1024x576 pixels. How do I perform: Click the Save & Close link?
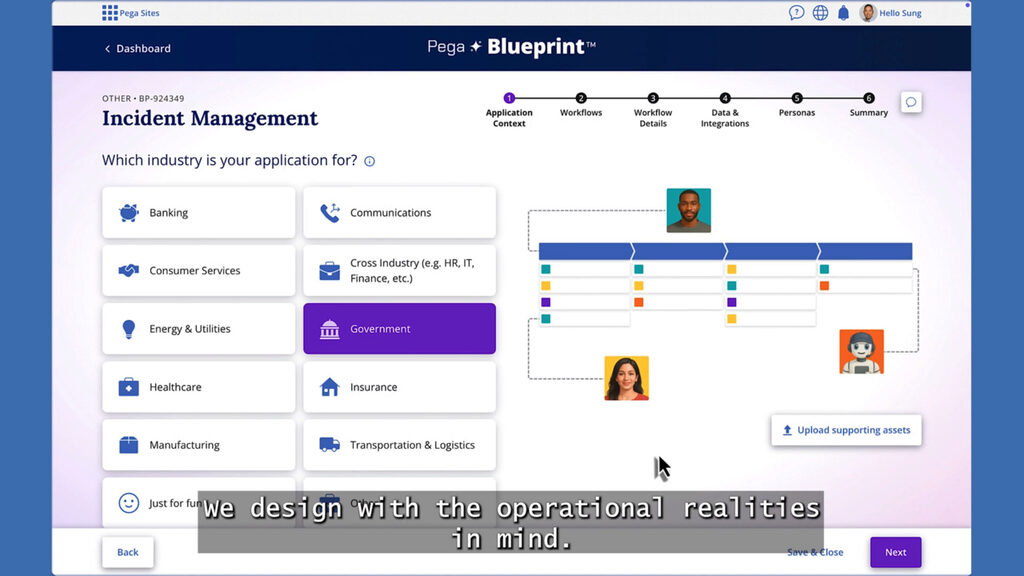[x=815, y=552]
